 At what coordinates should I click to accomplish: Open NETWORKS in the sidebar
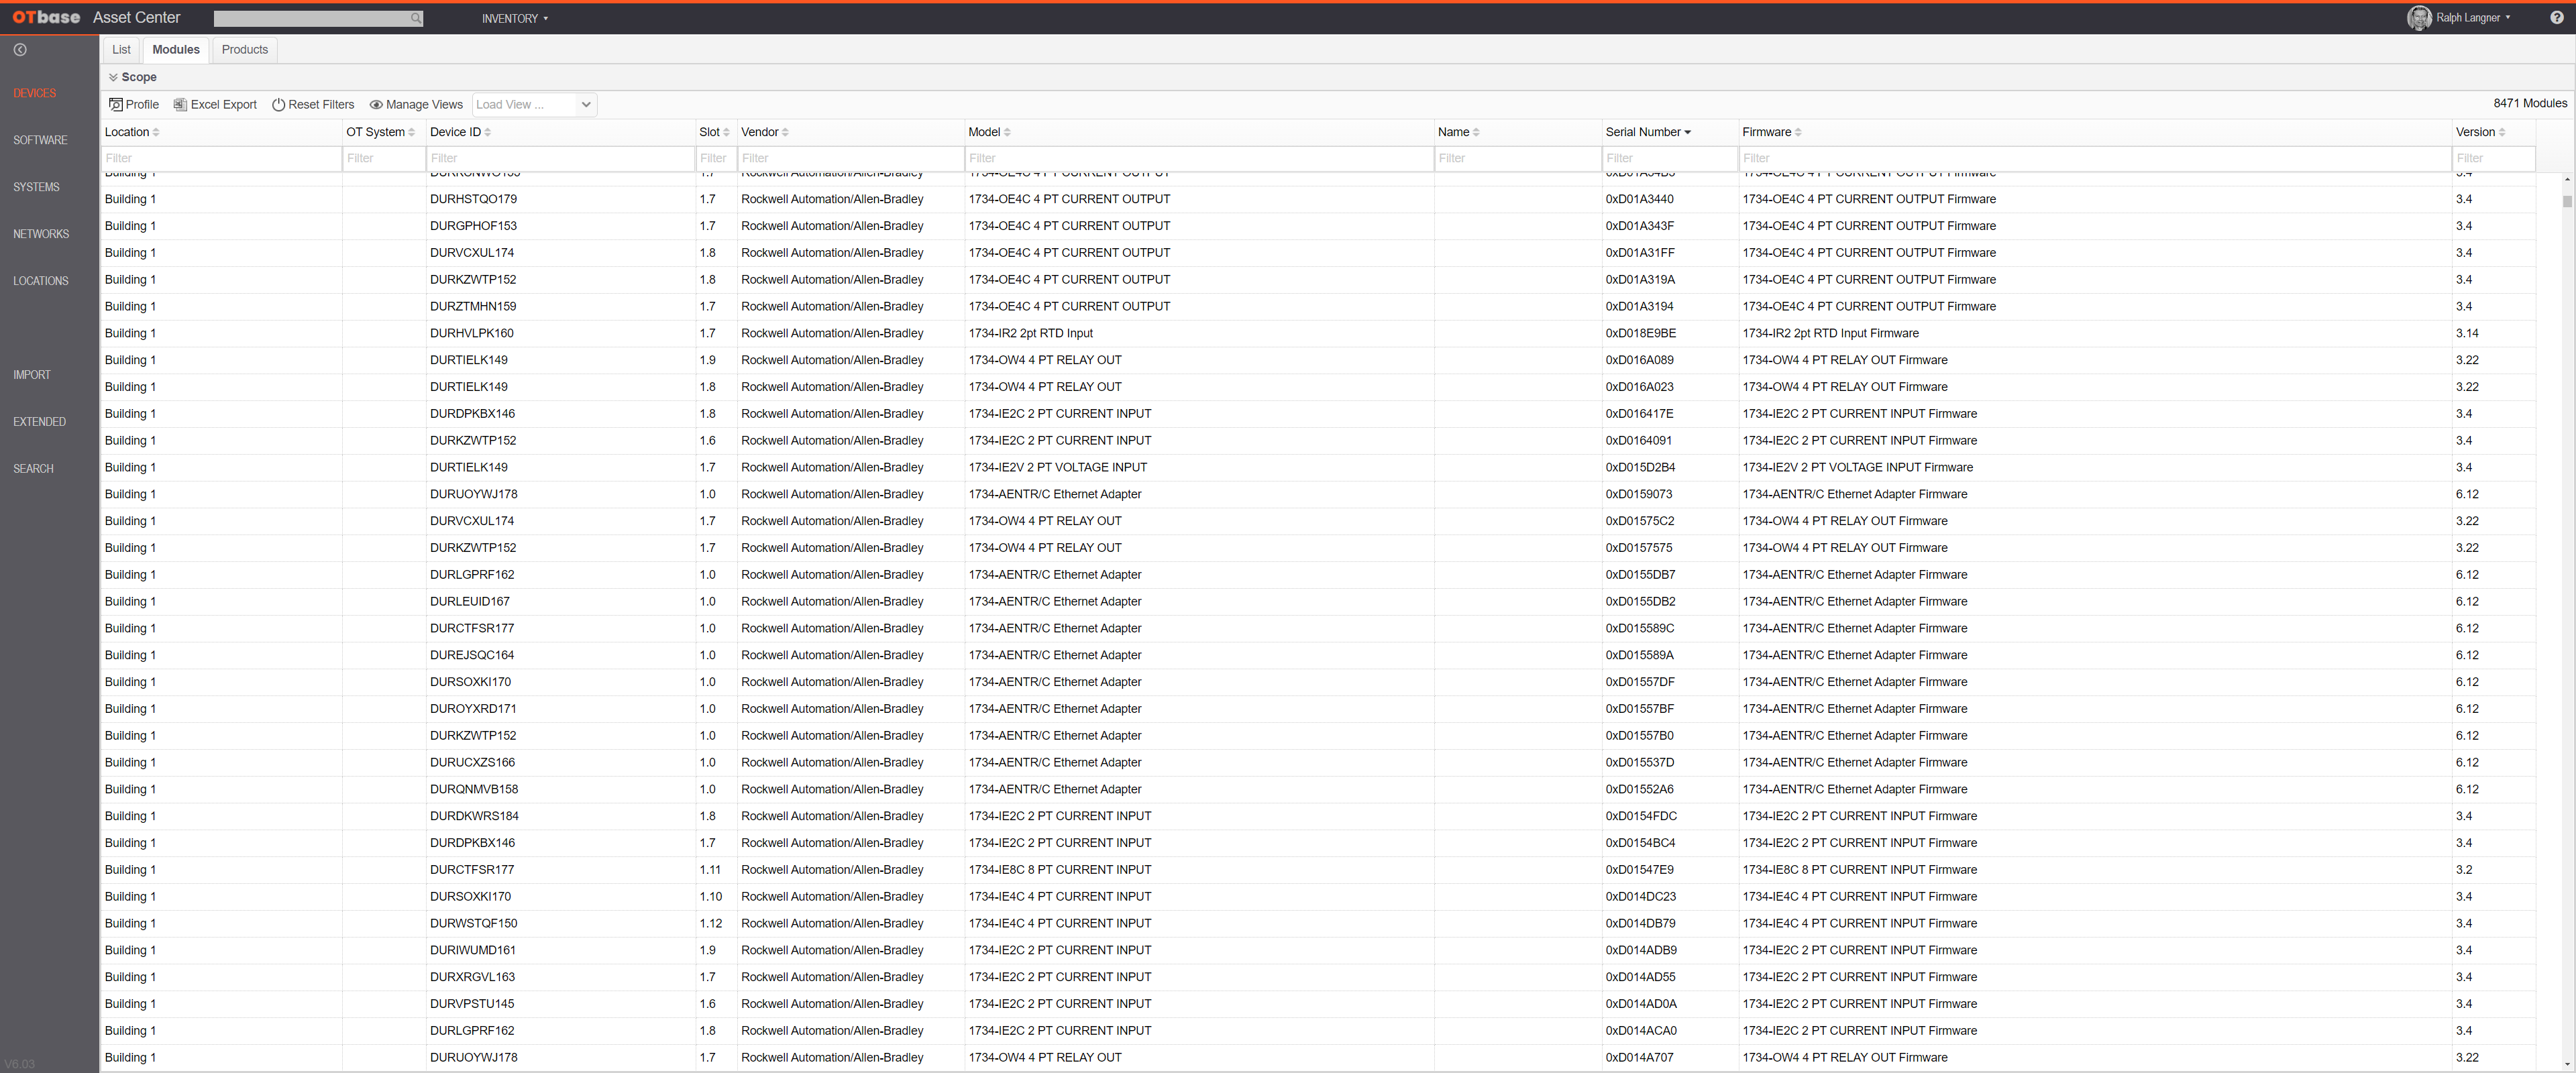[x=41, y=234]
